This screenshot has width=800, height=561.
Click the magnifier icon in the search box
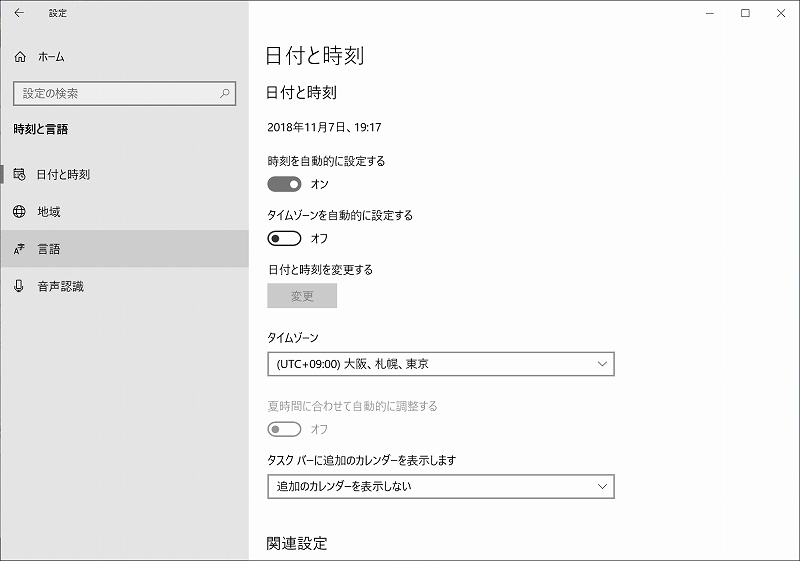tap(224, 93)
